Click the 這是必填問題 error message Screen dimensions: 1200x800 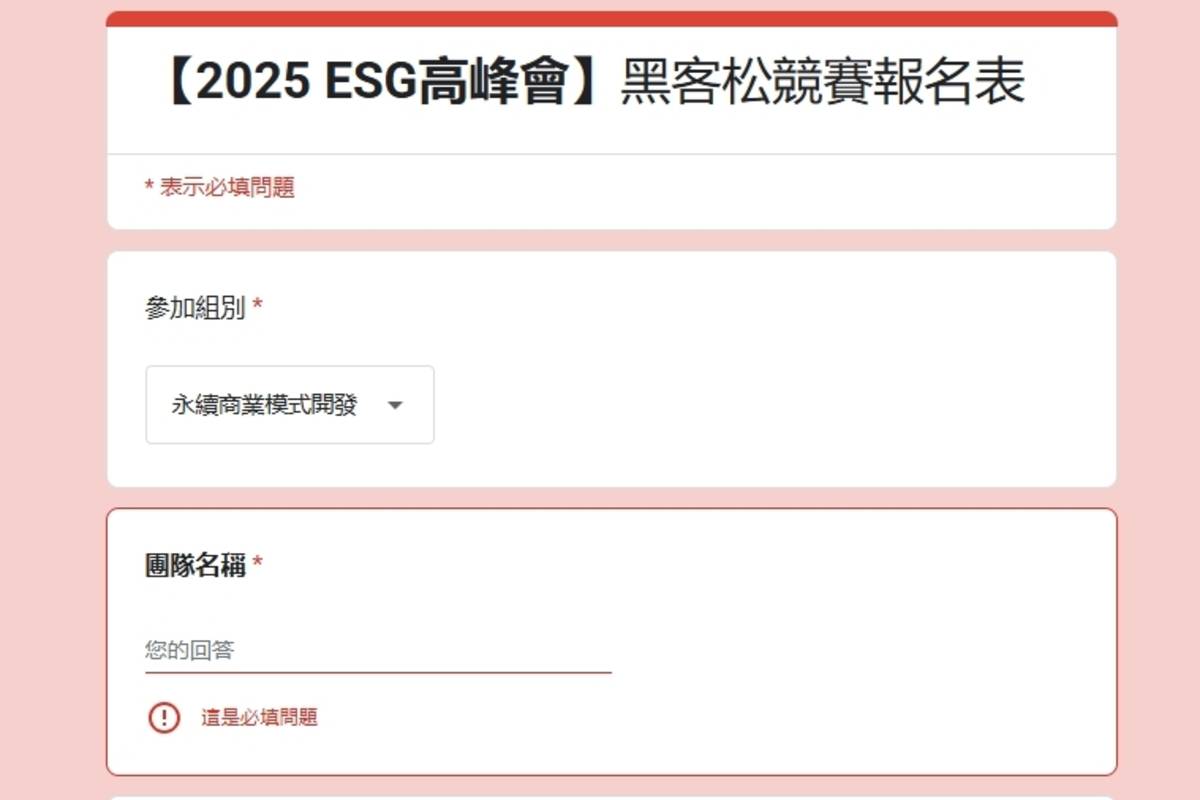(x=259, y=717)
